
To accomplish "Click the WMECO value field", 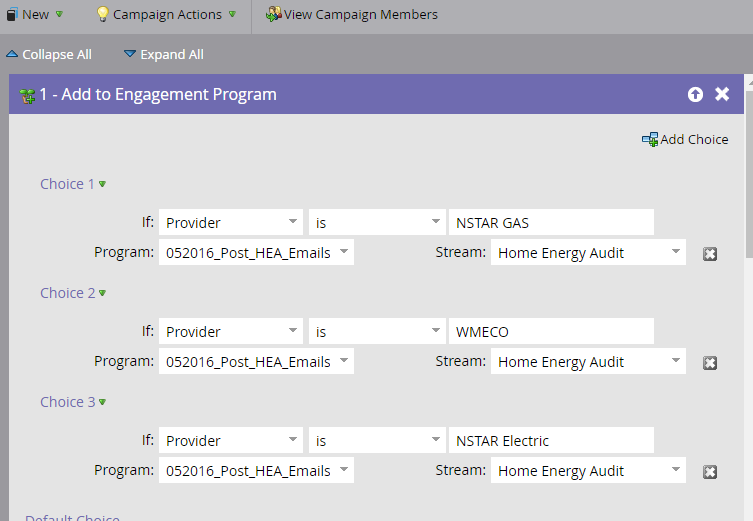I will pyautogui.click(x=550, y=331).
